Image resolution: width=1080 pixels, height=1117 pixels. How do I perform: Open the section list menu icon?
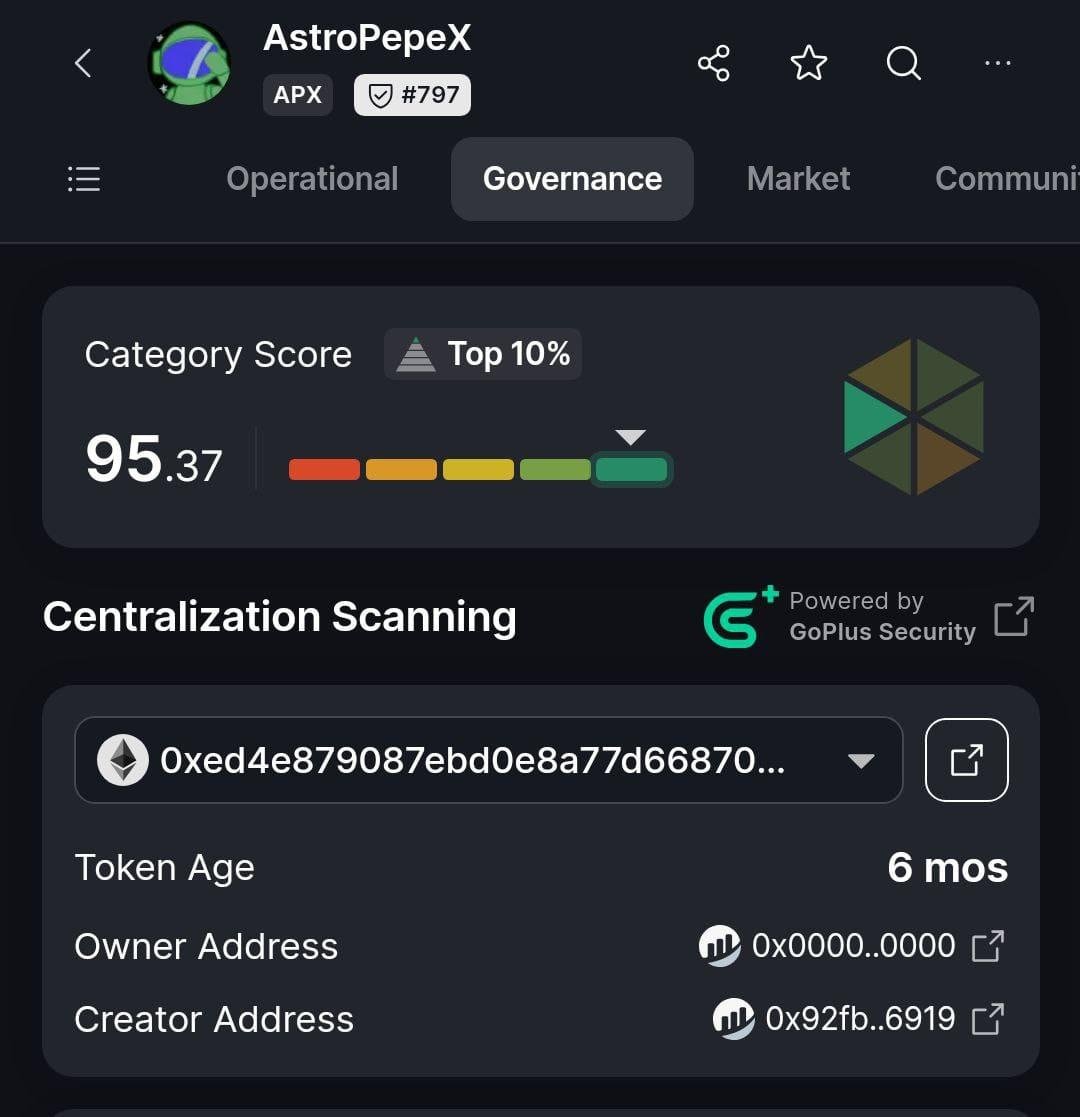pos(83,179)
